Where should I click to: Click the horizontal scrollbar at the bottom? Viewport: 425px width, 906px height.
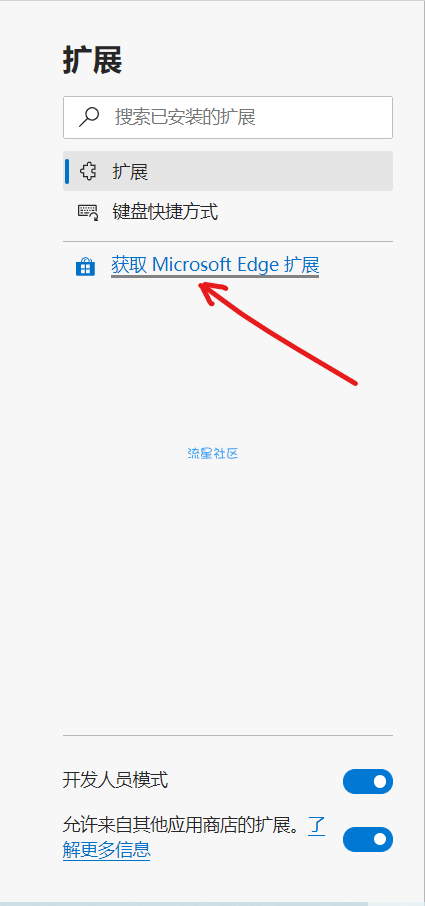pyautogui.click(x=184, y=904)
